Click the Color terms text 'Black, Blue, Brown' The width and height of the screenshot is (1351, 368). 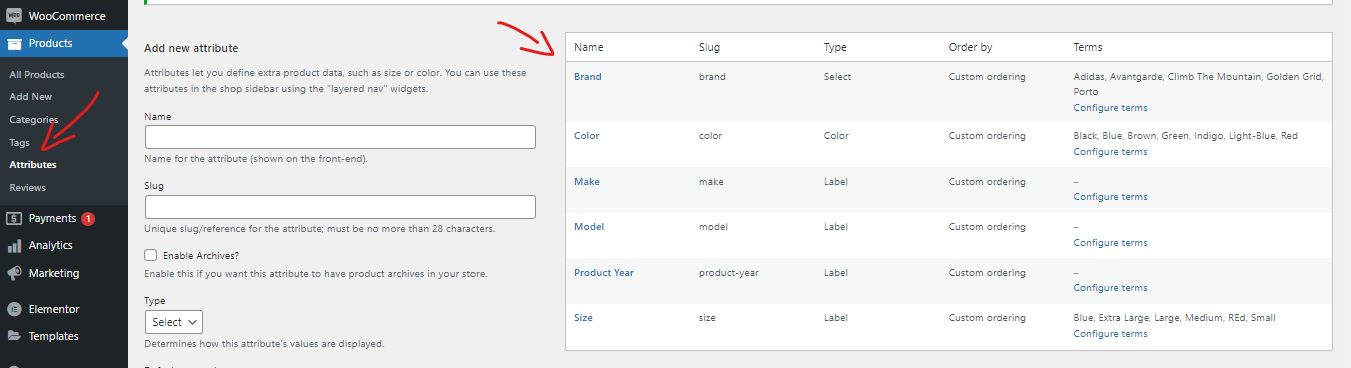point(1185,136)
